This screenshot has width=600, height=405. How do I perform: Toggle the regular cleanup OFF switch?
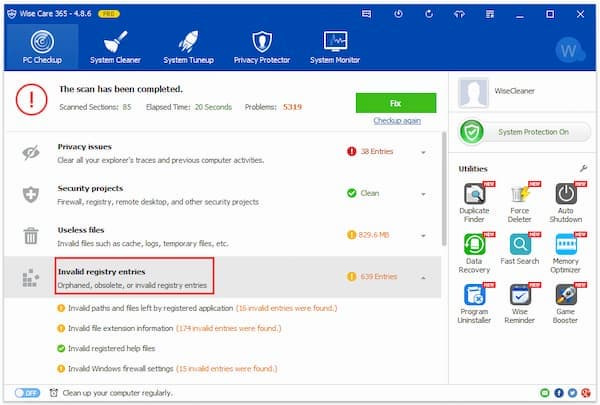(x=27, y=393)
